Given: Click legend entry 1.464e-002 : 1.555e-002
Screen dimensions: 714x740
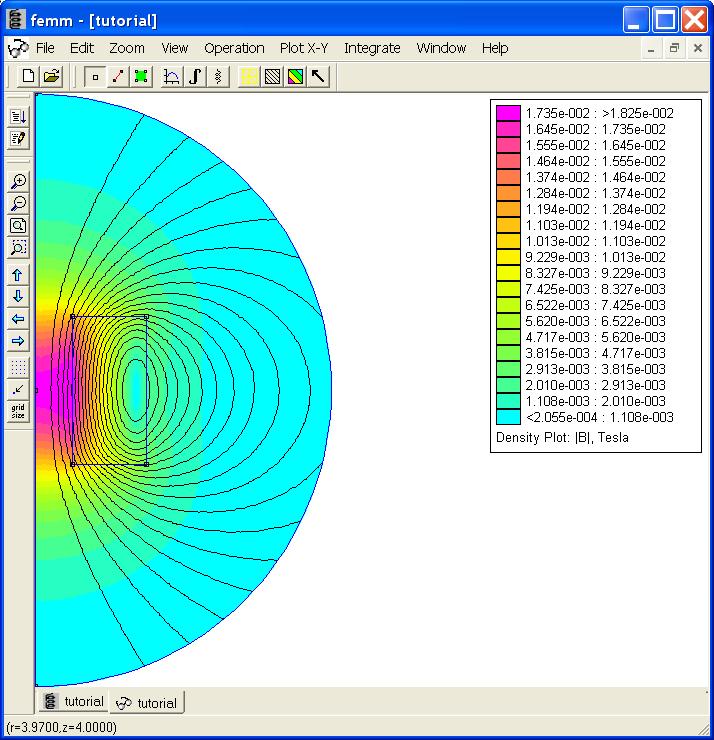Looking at the screenshot, I should 595,161.
